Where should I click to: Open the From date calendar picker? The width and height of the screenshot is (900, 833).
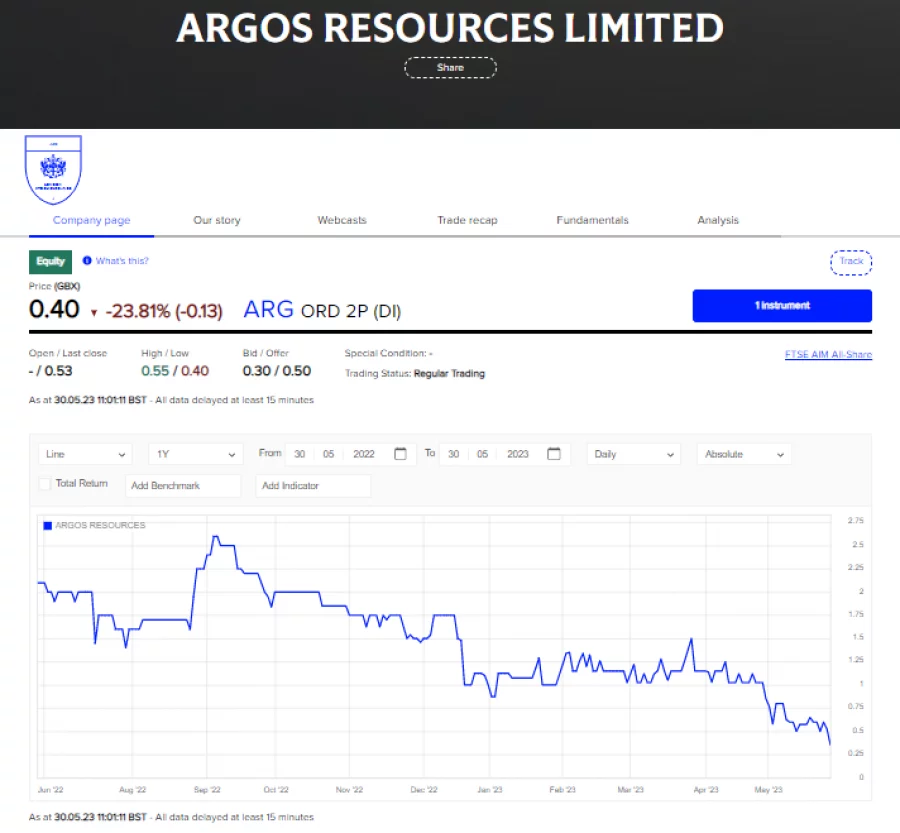[x=400, y=453]
